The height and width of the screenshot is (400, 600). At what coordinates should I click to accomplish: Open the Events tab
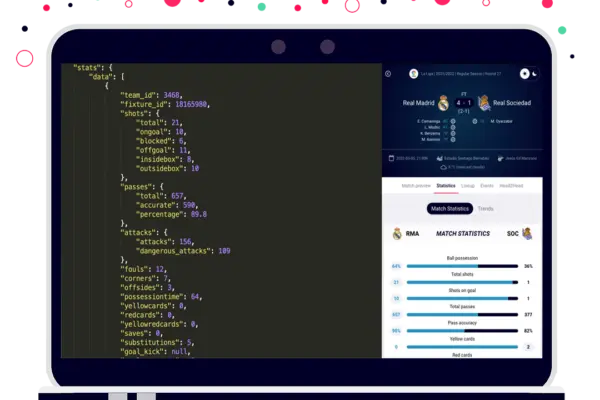pyautogui.click(x=487, y=186)
